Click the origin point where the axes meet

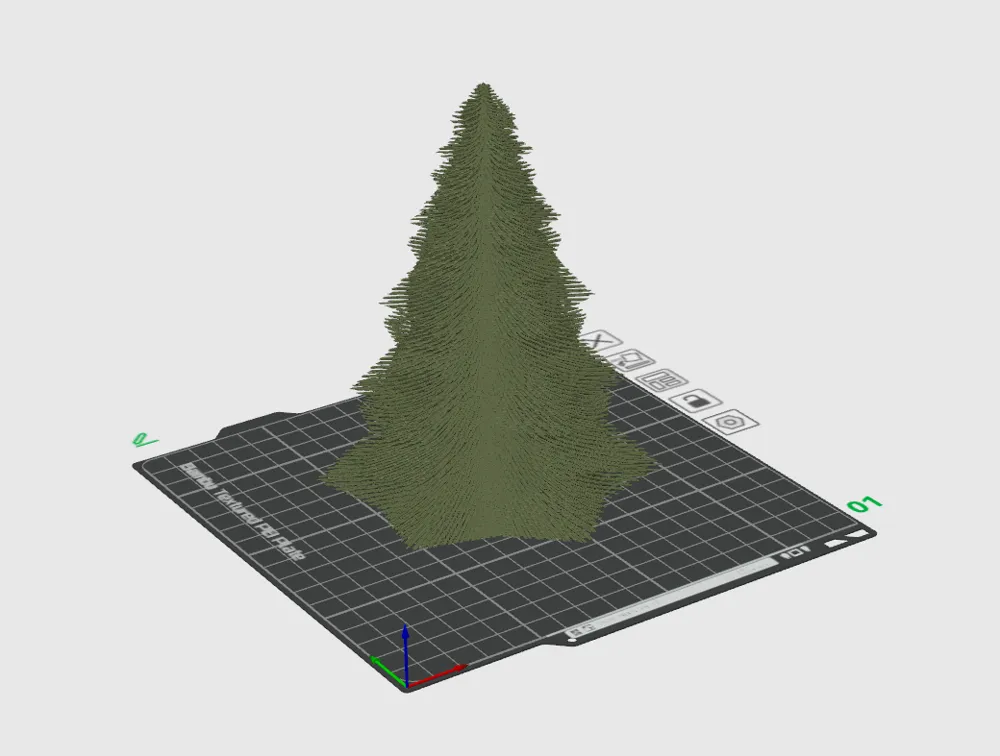coord(406,686)
